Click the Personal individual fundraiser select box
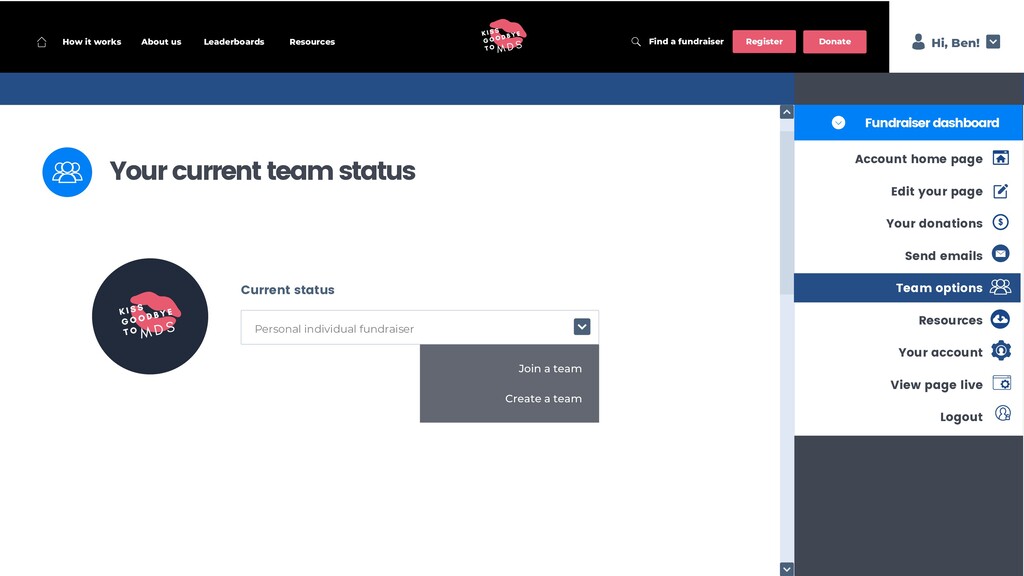This screenshot has height=576, width=1024. [420, 327]
